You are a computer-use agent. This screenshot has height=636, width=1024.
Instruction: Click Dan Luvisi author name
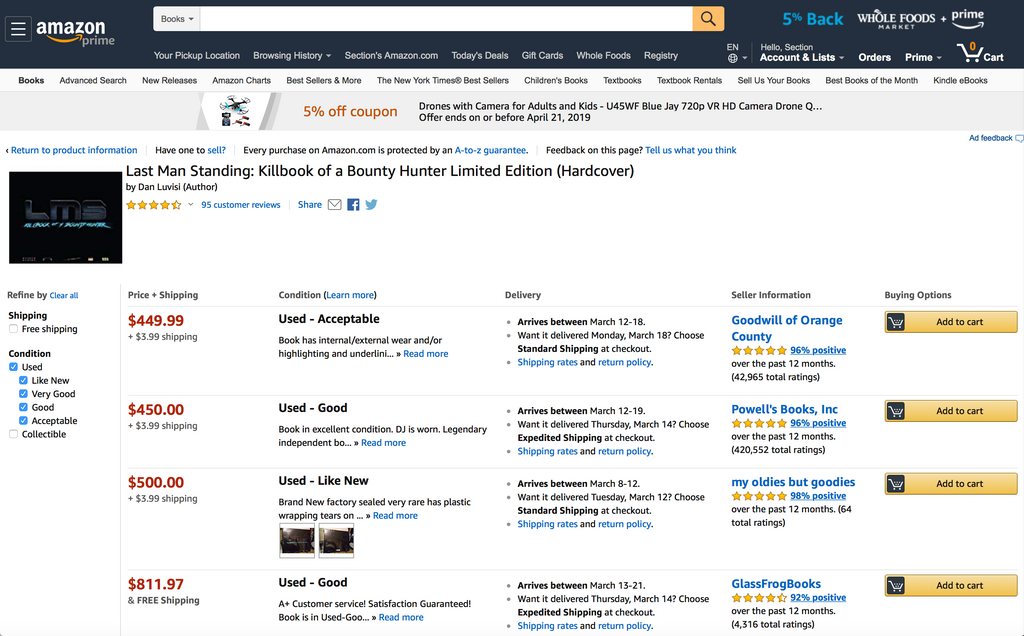[x=158, y=187]
